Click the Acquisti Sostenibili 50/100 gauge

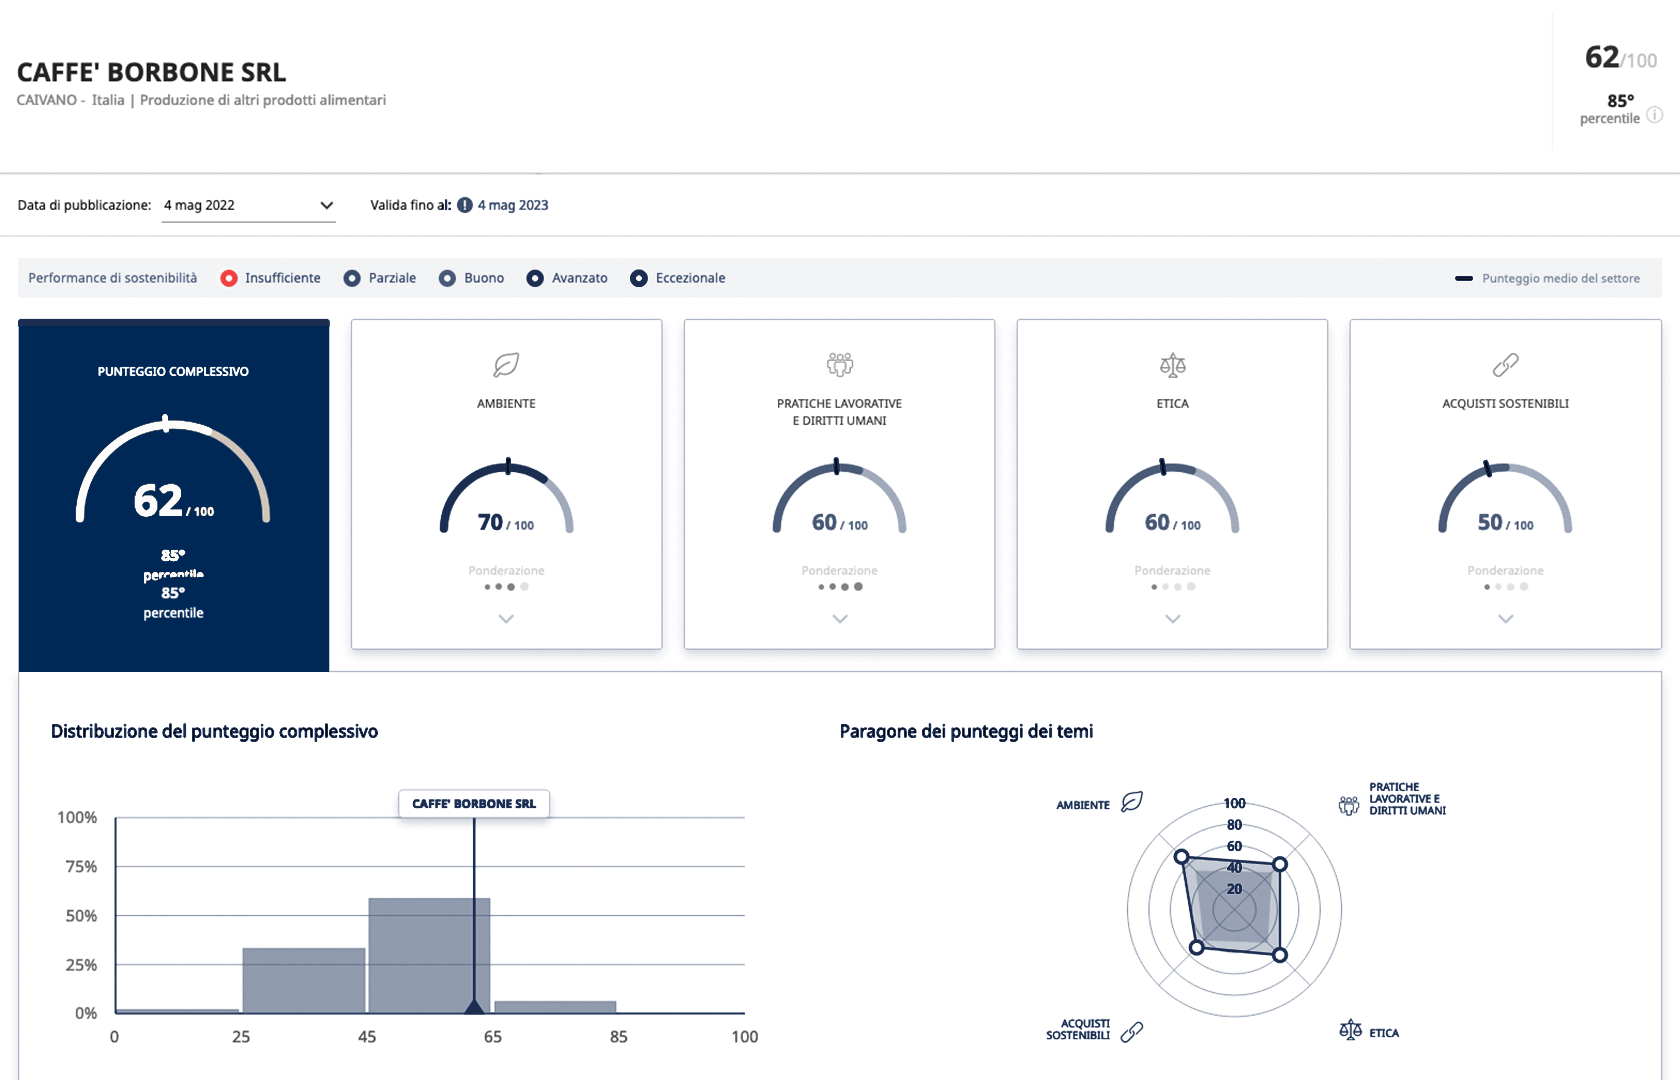[1506, 498]
